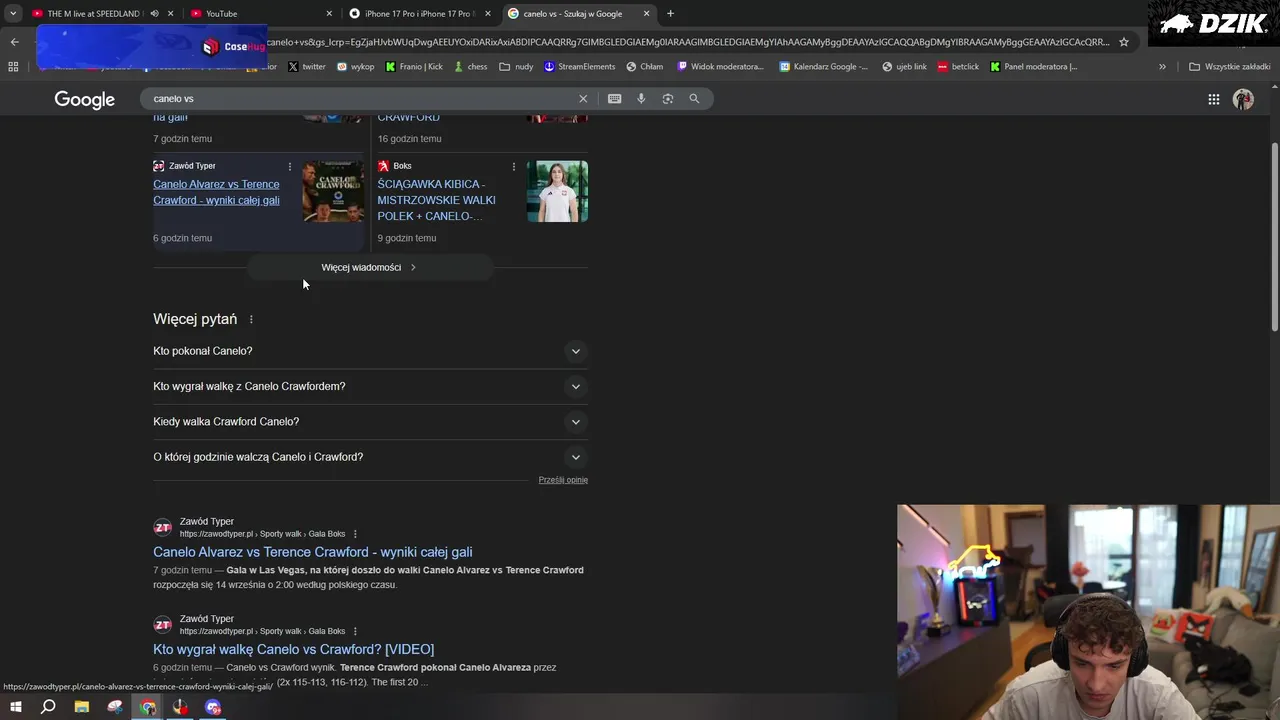Expand 'Kiedy walka Crawford Canelo?' question
Image resolution: width=1280 pixels, height=720 pixels.
370,422
